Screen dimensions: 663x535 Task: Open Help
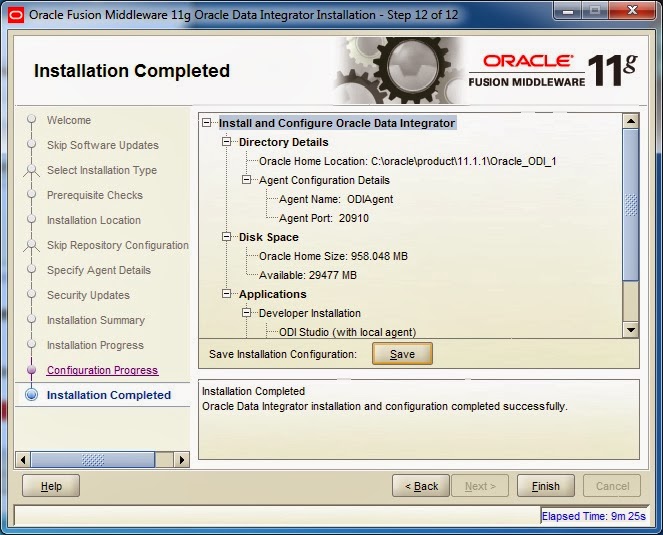51,486
